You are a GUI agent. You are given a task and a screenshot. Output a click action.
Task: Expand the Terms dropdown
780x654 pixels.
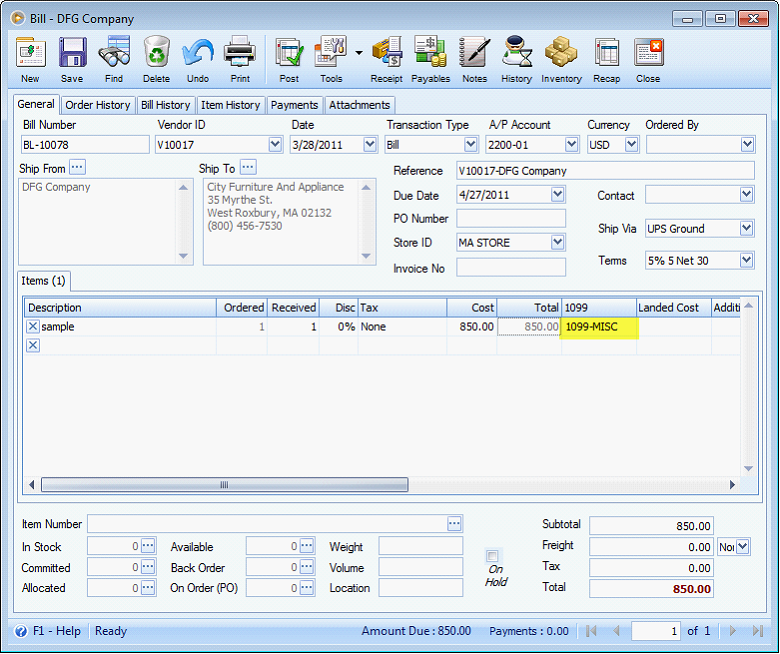pyautogui.click(x=746, y=260)
